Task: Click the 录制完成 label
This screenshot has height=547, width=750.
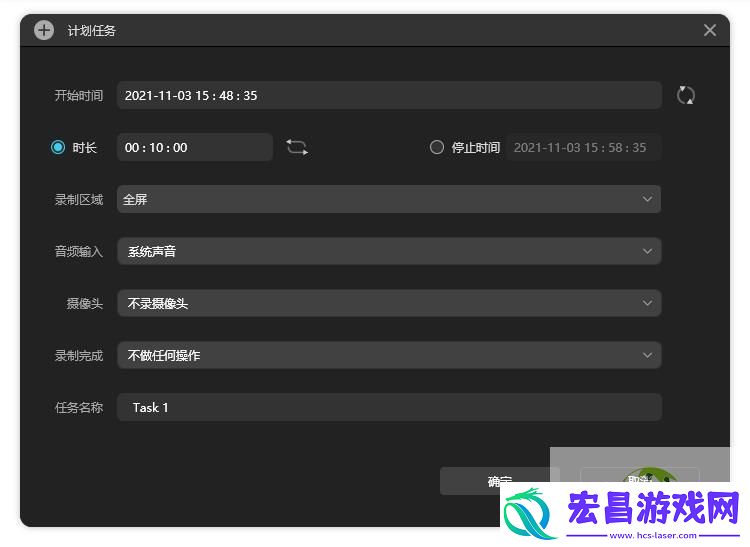Action: click(79, 355)
